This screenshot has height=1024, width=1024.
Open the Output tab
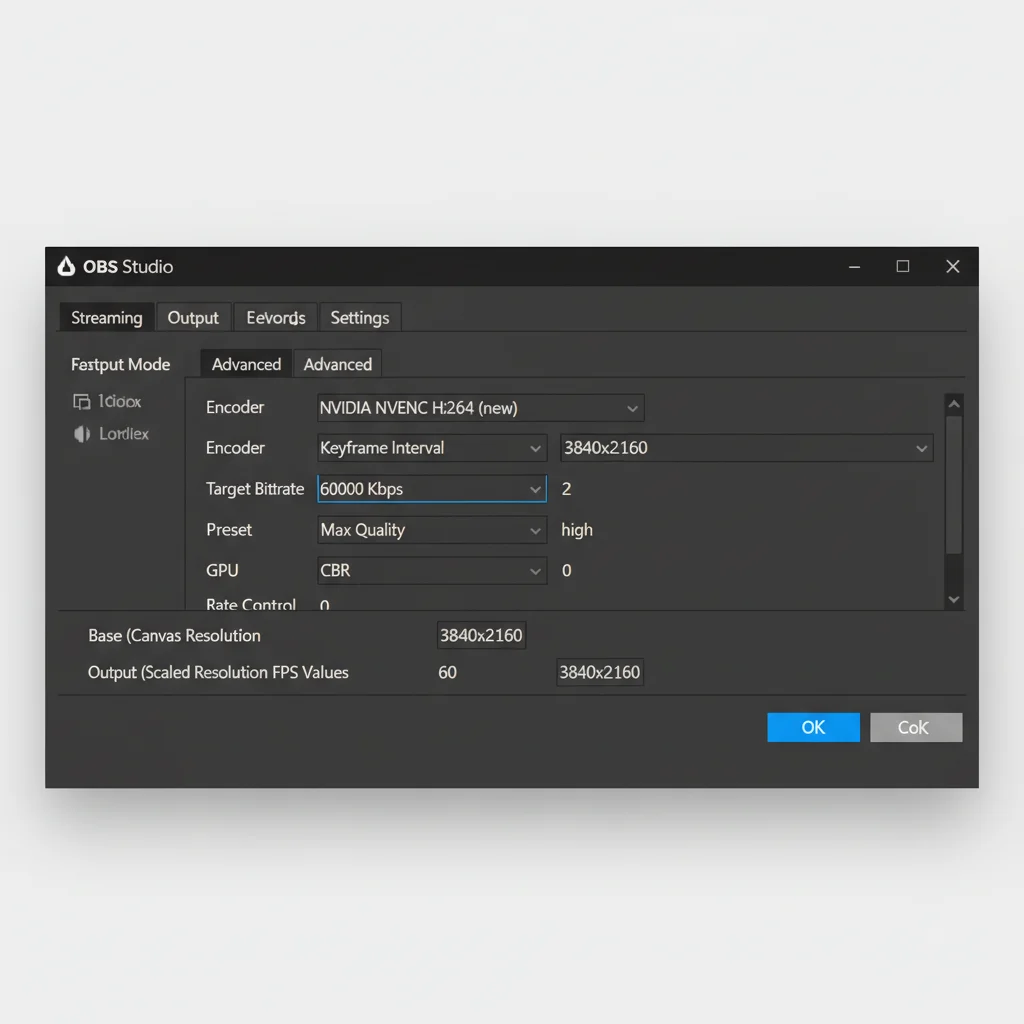click(193, 317)
